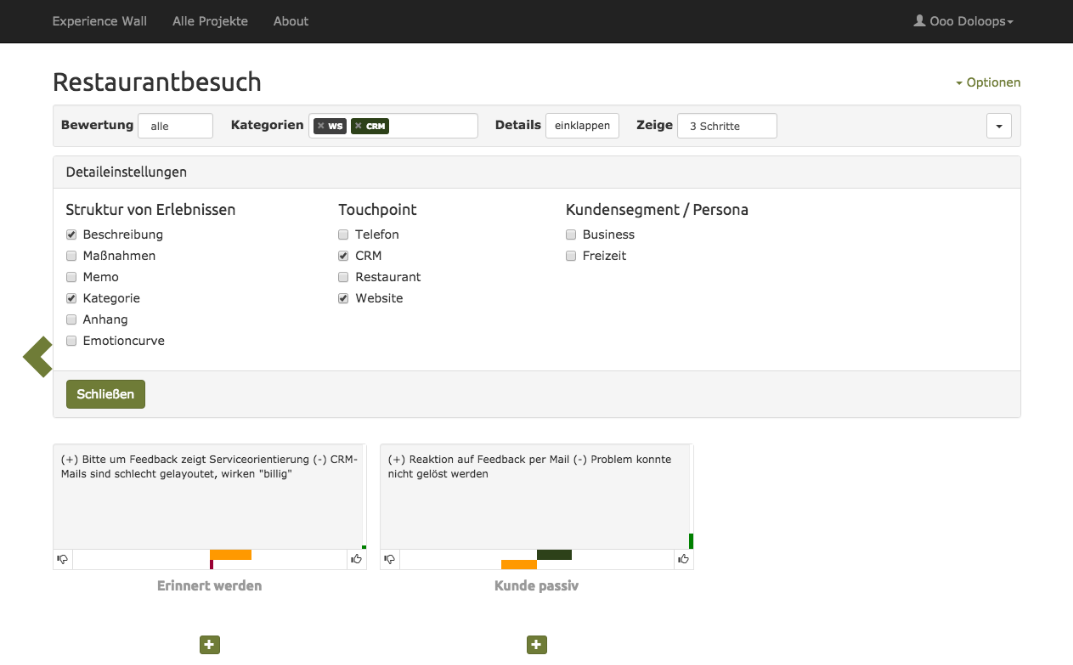Click plus icon below Kunde passiv
1073x665 pixels.
coord(537,645)
